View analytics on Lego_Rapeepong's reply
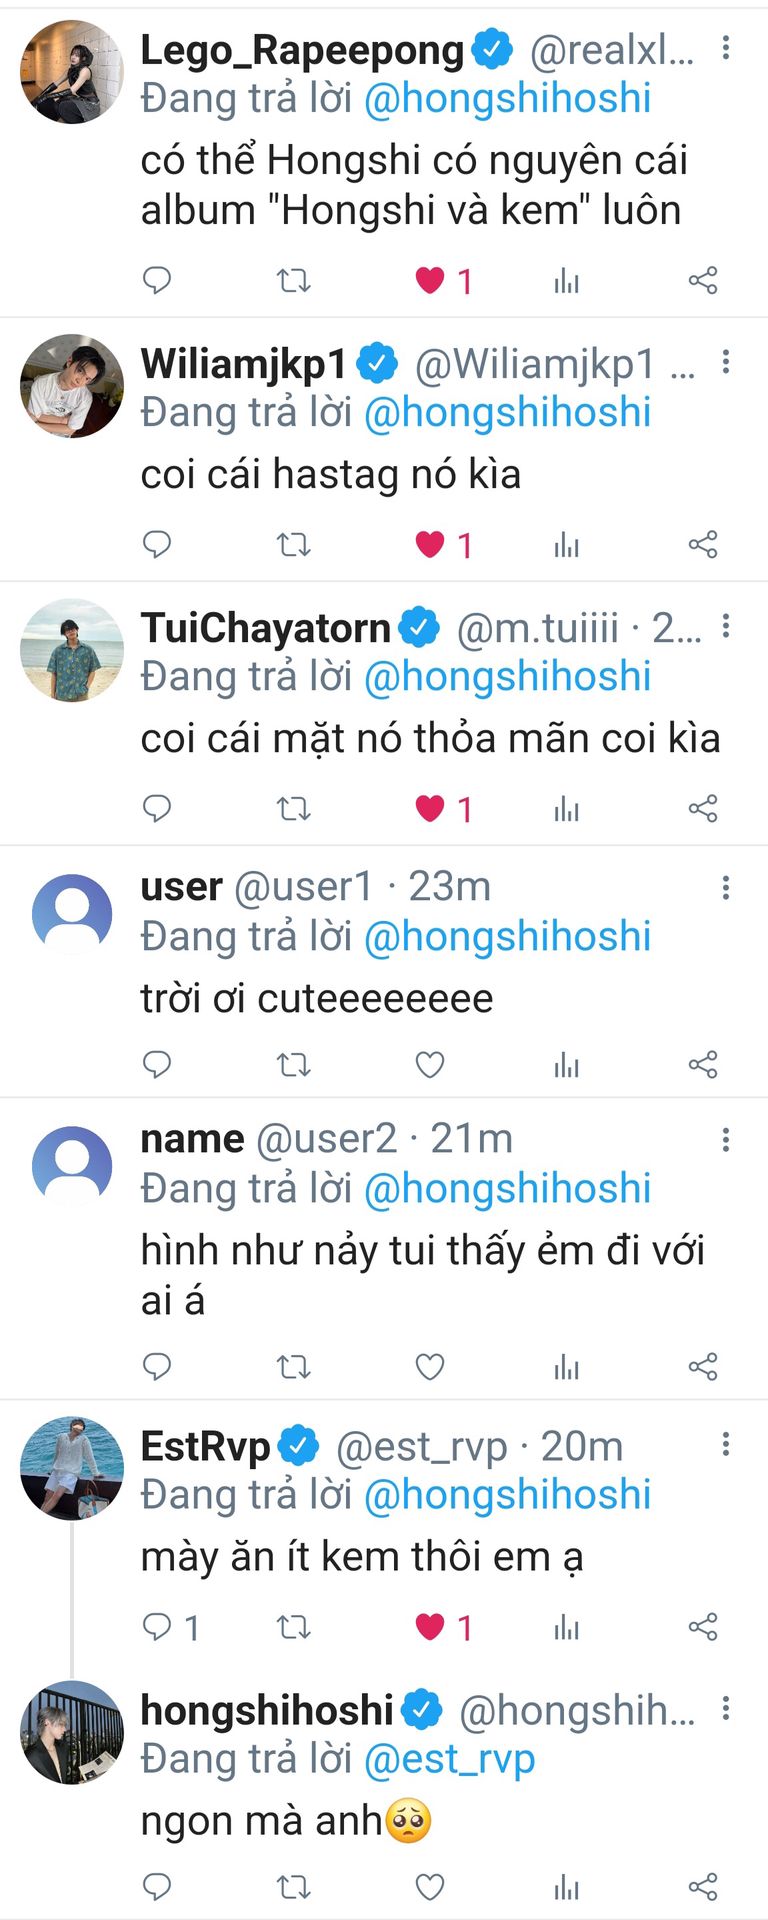This screenshot has height=1920, width=768. pyautogui.click(x=566, y=281)
